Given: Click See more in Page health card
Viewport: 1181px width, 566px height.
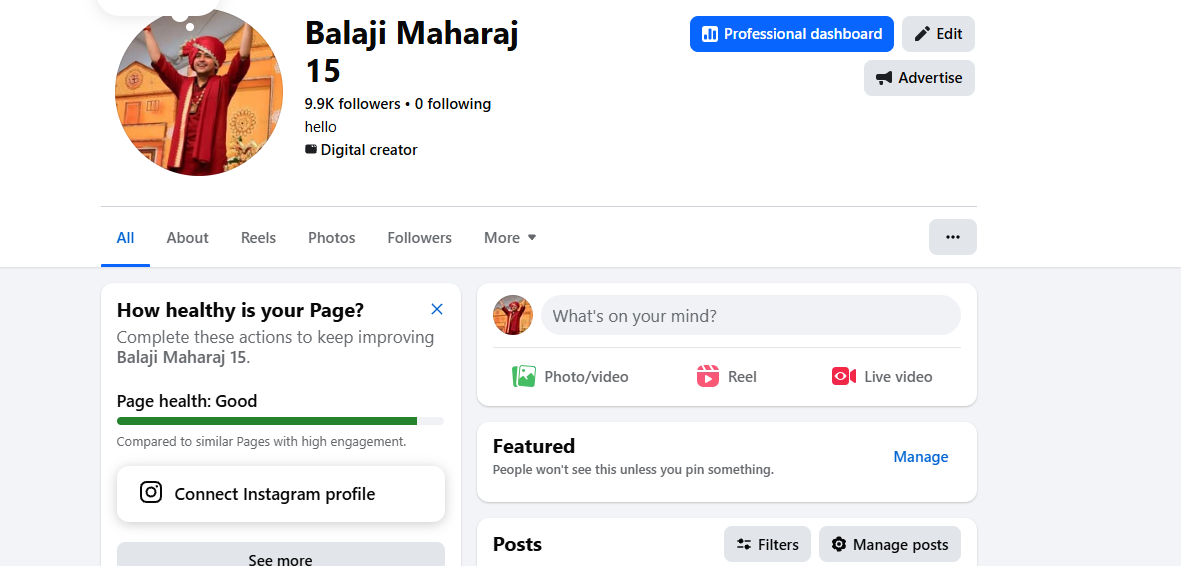Looking at the screenshot, I should click(280, 555).
